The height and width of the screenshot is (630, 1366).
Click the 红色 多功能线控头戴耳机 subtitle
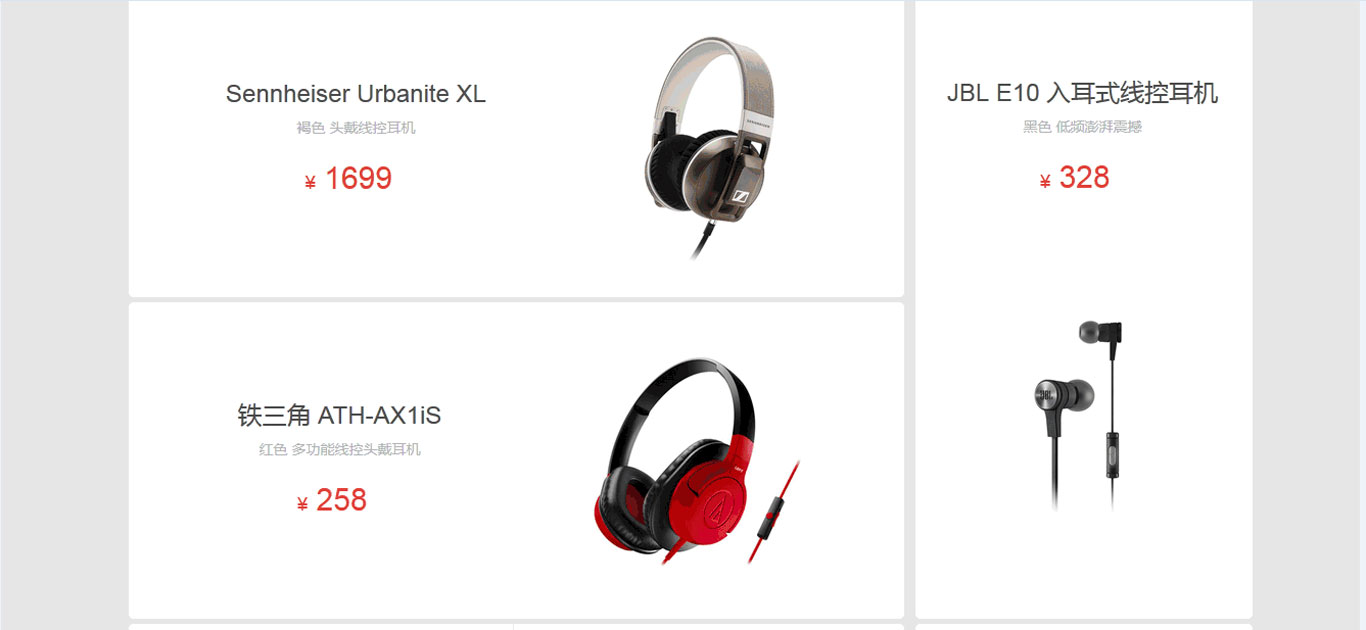point(340,450)
